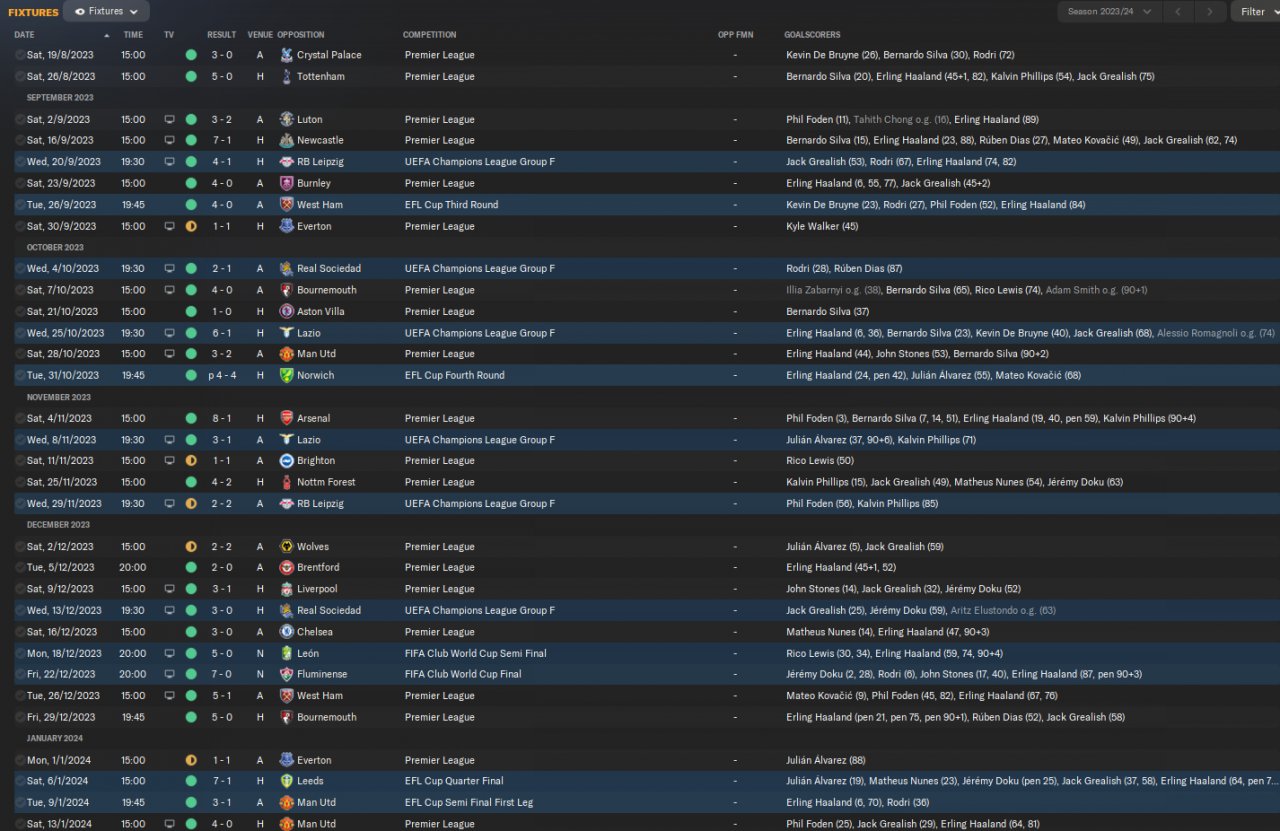This screenshot has height=831, width=1280.
Task: Click goalscorer text Bernardo Silva (37)
Action: click(828, 311)
